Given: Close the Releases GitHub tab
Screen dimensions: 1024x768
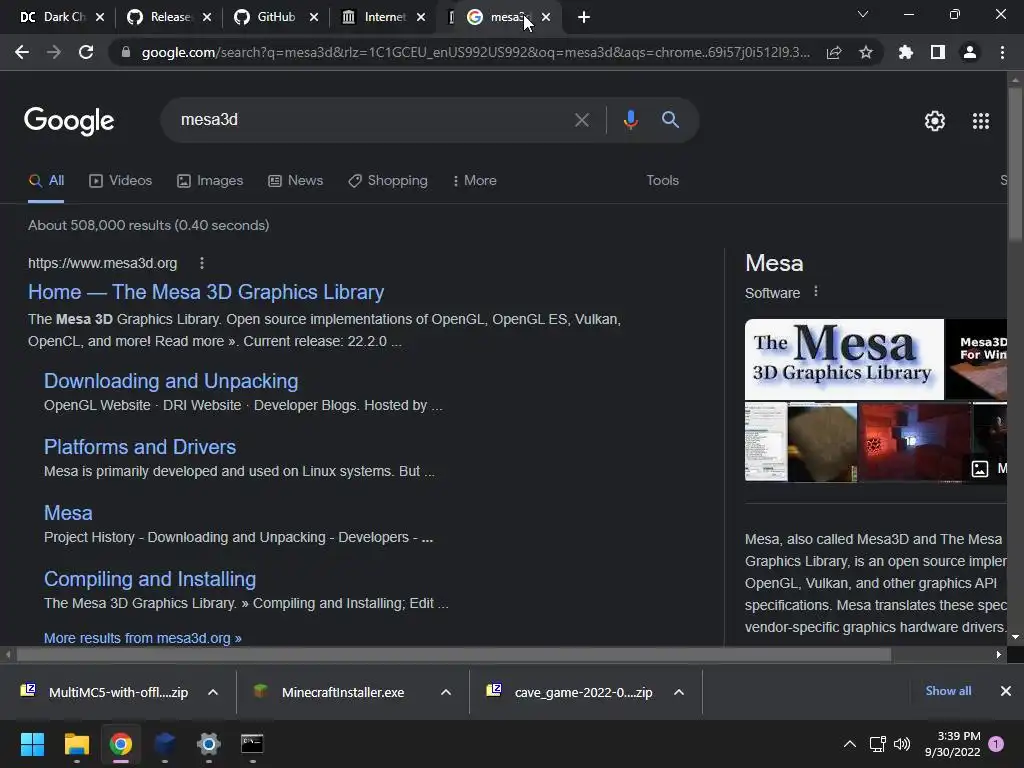Looking at the screenshot, I should click(x=207, y=17).
